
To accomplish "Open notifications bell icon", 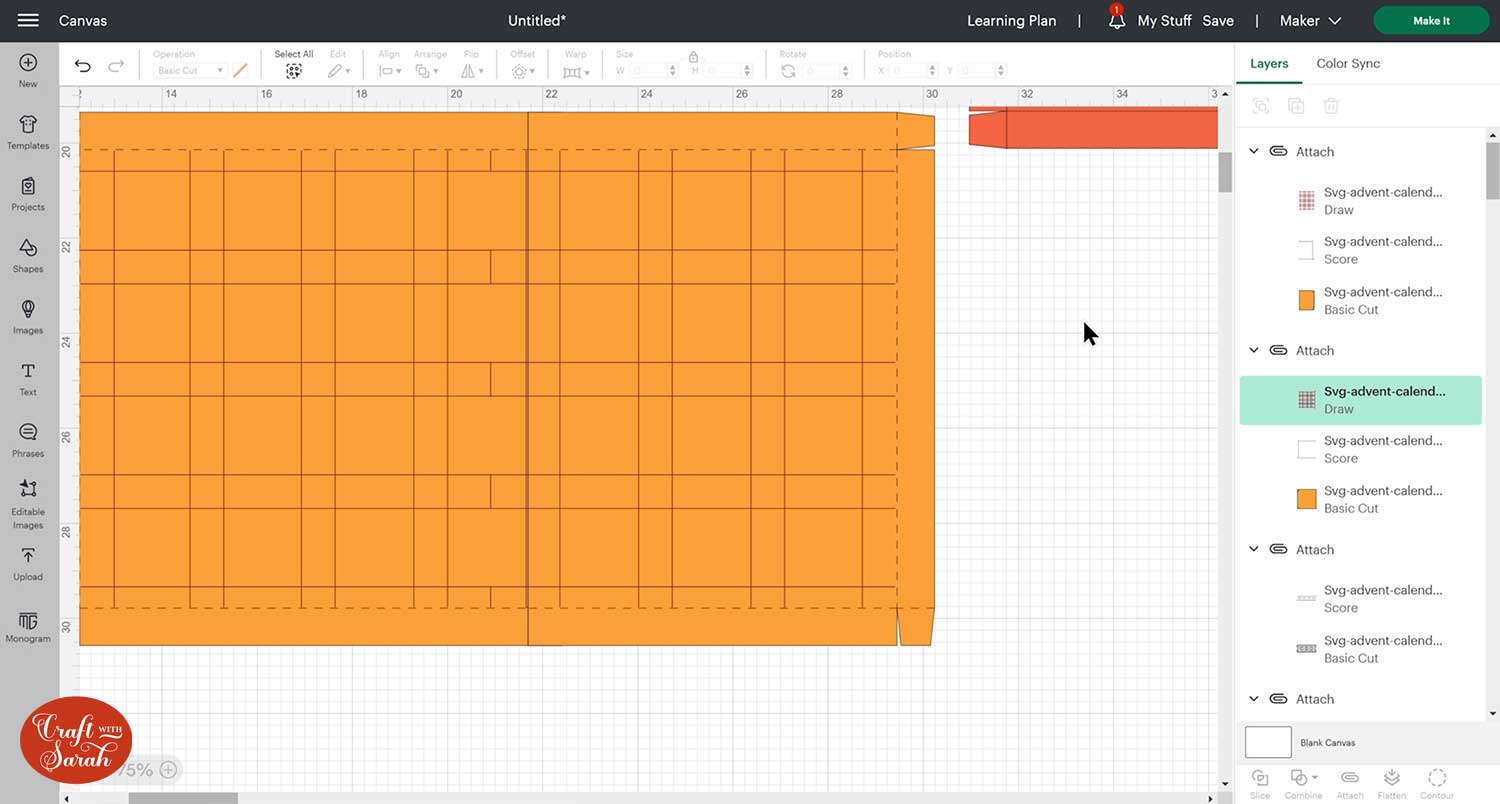I will [1116, 21].
